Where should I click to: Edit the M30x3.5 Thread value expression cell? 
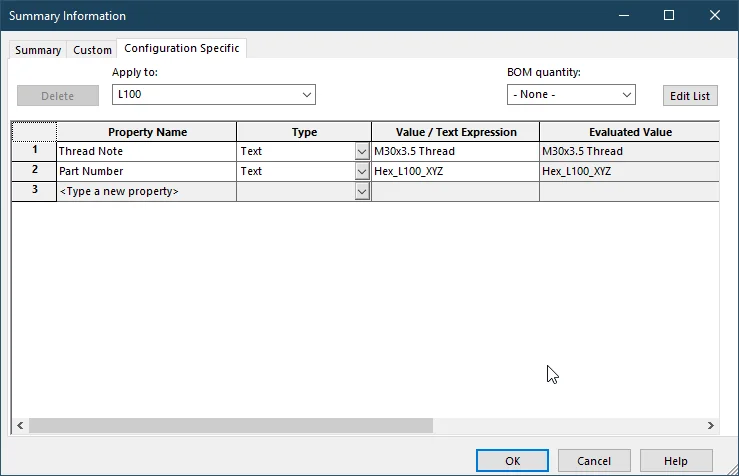(x=455, y=152)
